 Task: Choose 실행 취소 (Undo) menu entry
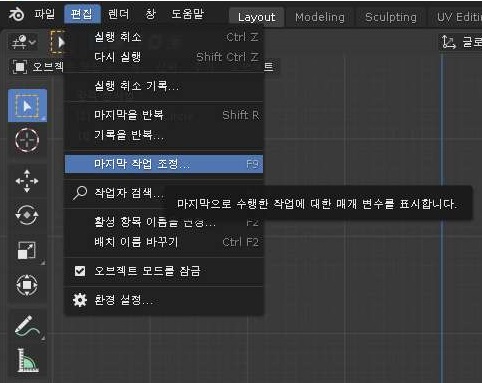(164, 37)
